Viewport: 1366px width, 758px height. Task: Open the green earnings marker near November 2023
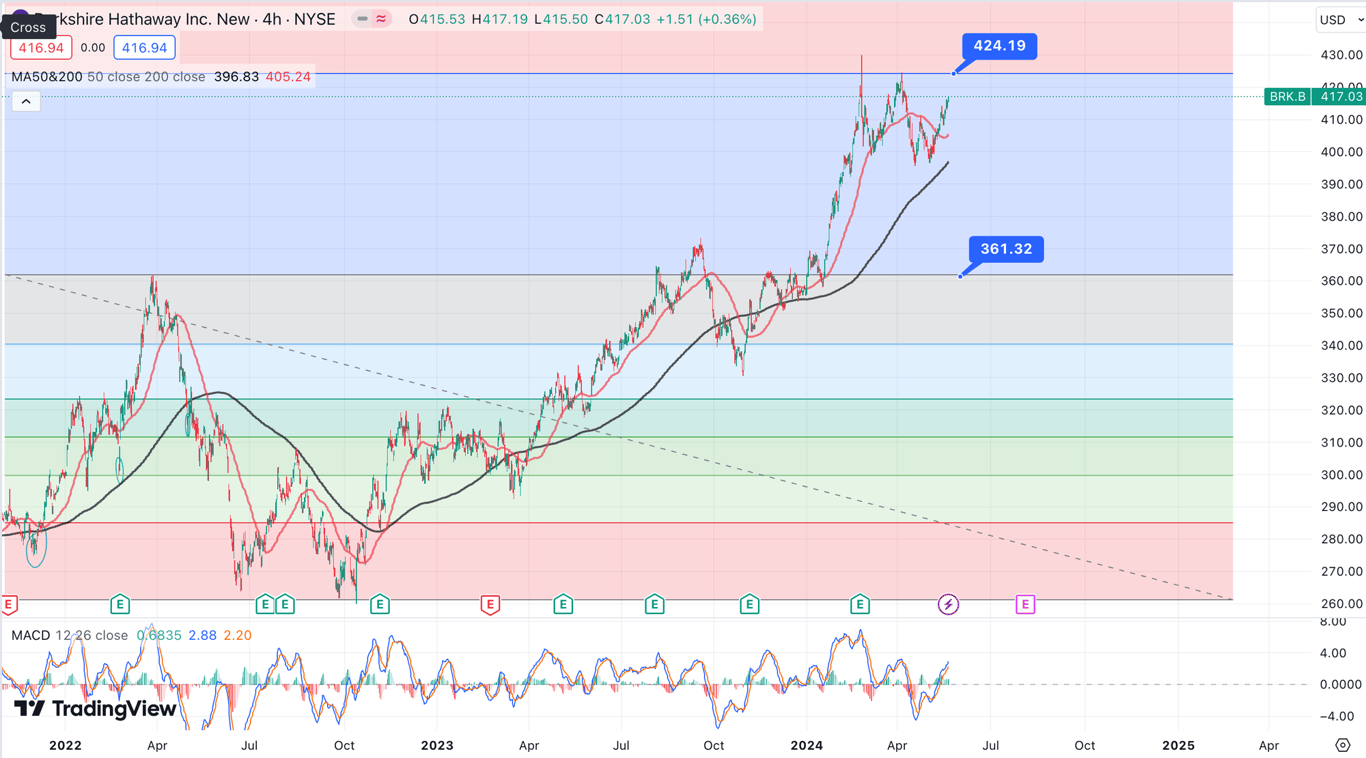(x=749, y=604)
